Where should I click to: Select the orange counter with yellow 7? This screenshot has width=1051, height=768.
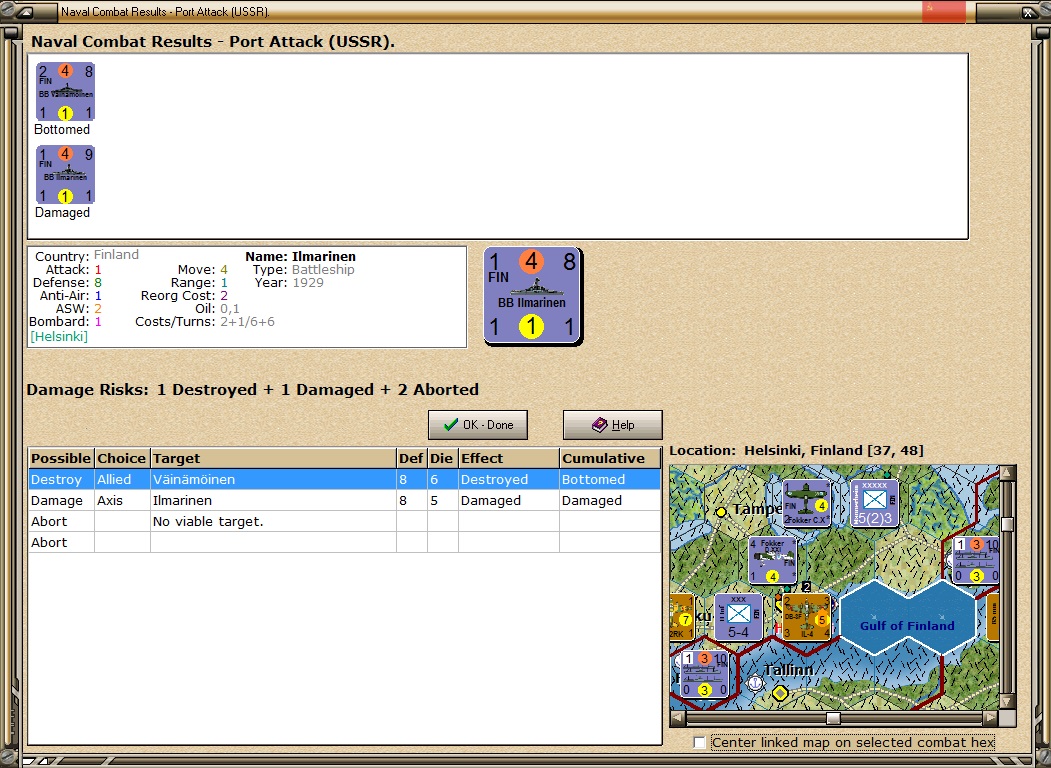coord(682,616)
